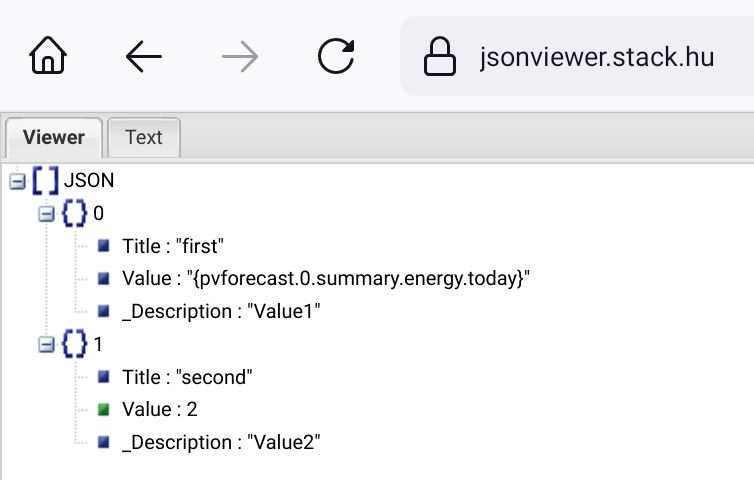This screenshot has height=480, width=754.
Task: Click the forward arrow button
Action: point(240,57)
